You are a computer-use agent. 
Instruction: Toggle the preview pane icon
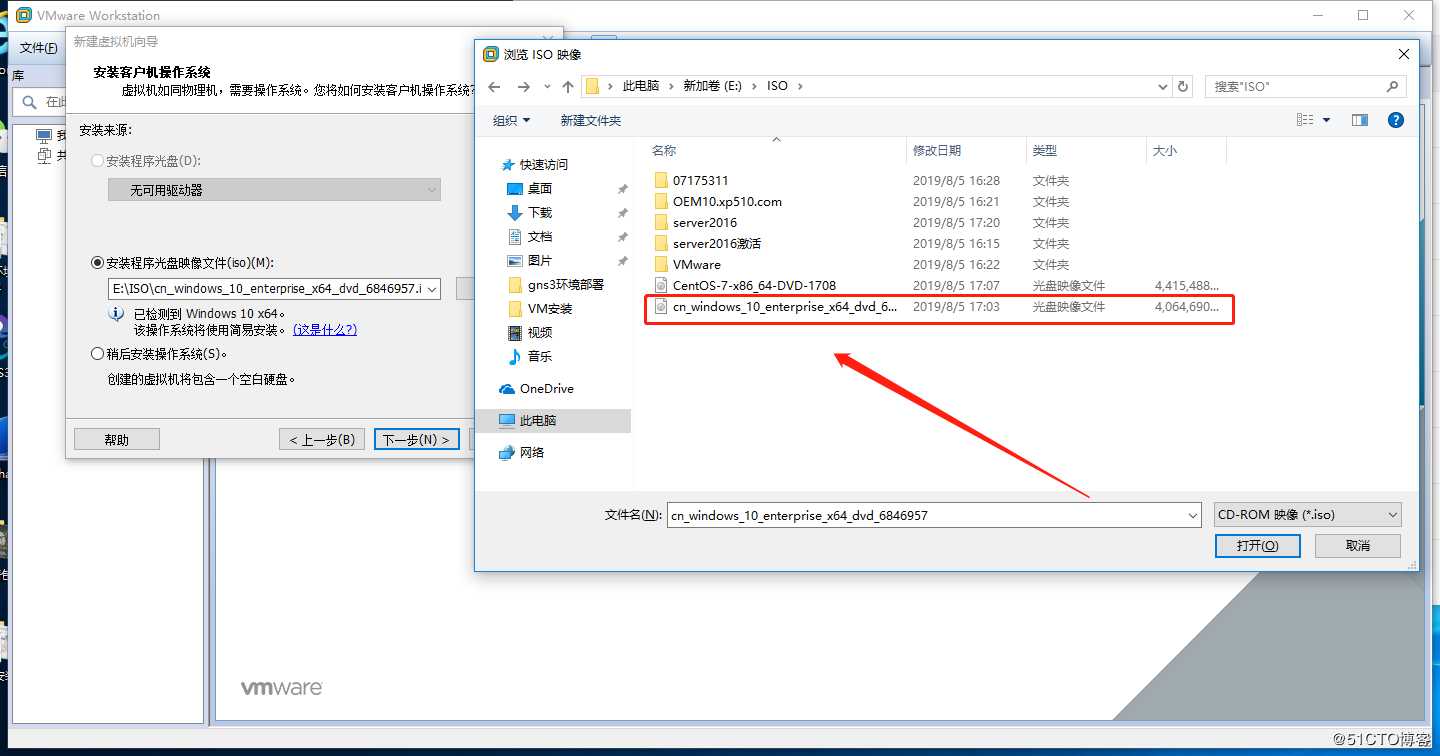coord(1360,120)
